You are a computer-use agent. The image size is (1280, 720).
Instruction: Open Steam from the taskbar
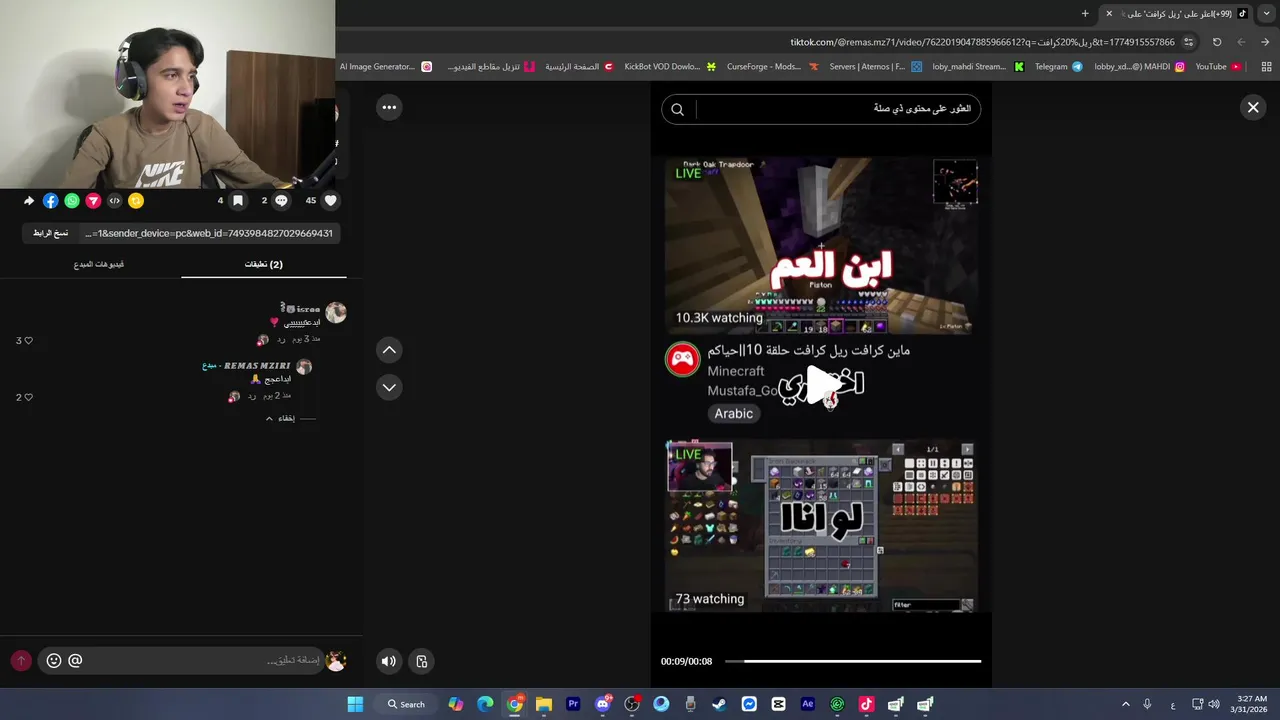coord(719,704)
